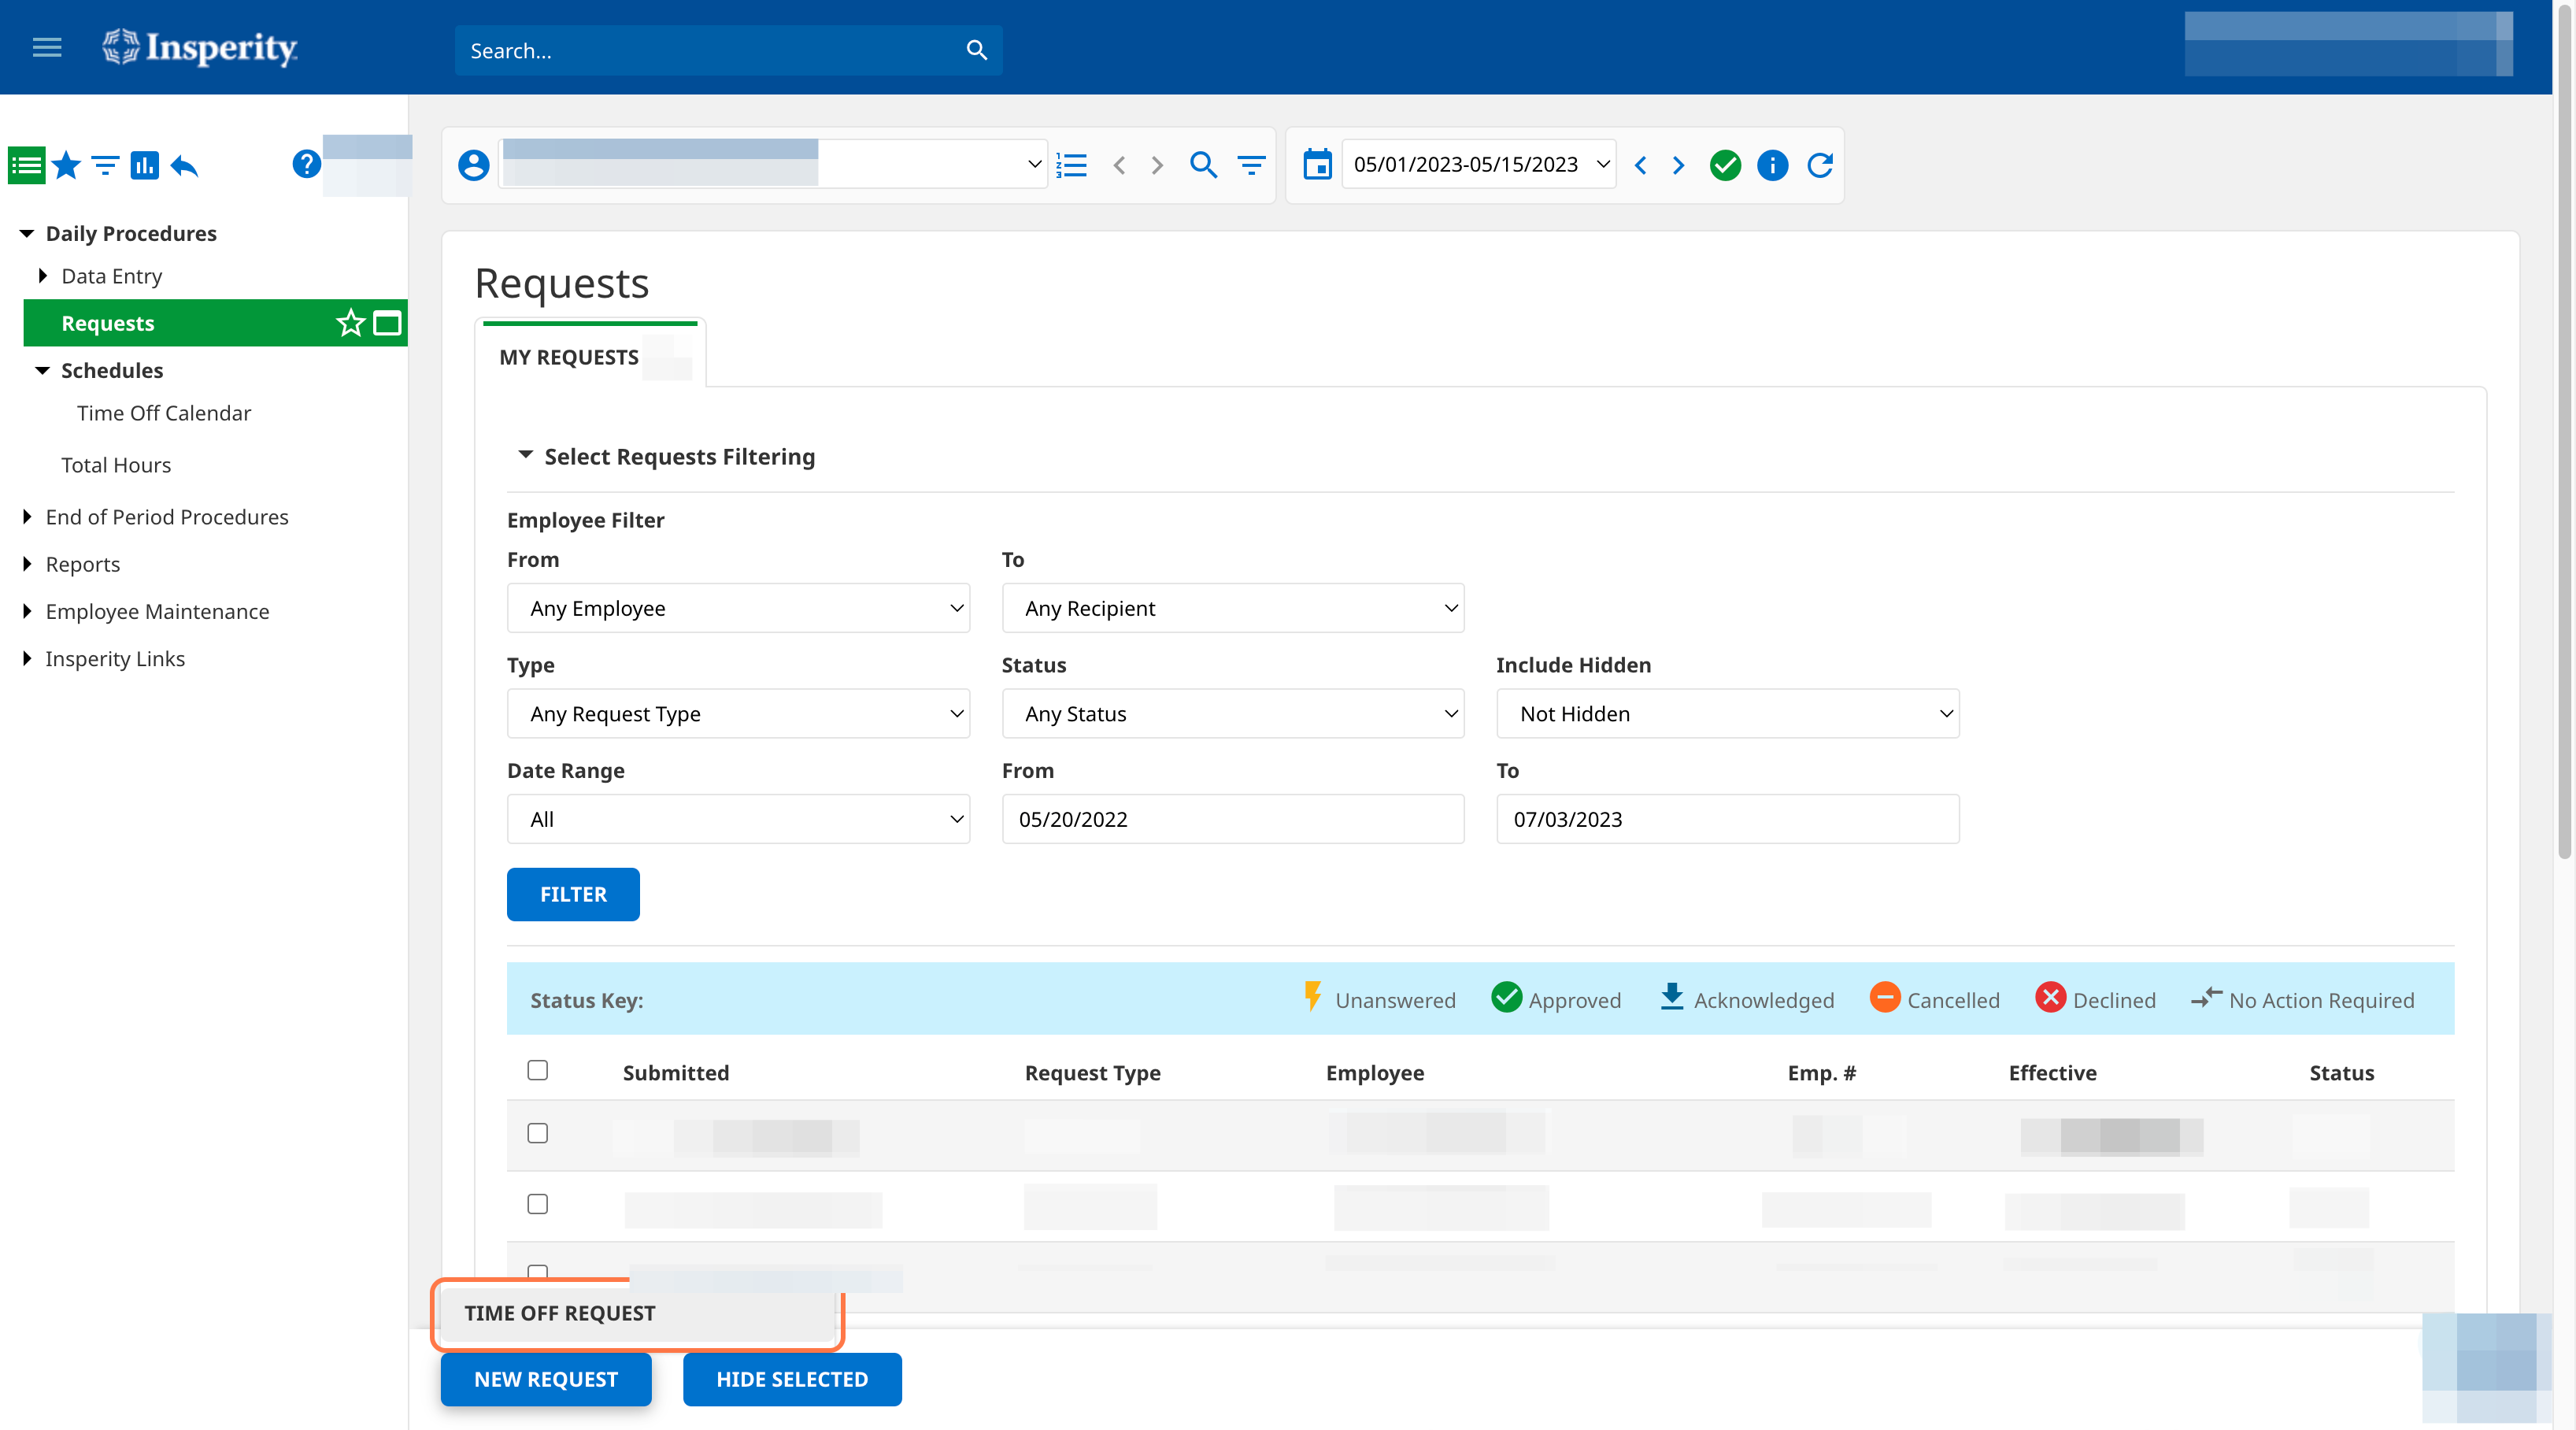The image size is (2576, 1430).
Task: Open the employee filter icon
Action: click(1251, 165)
